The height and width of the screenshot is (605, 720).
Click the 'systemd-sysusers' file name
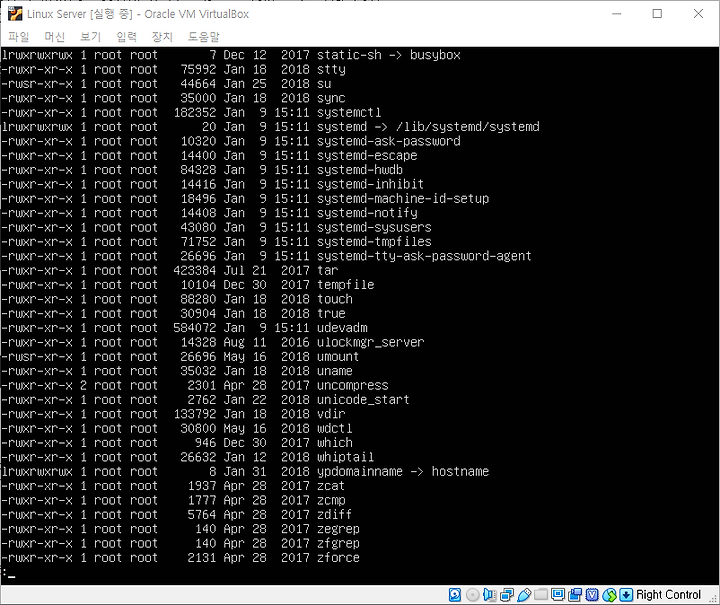[x=374, y=228]
